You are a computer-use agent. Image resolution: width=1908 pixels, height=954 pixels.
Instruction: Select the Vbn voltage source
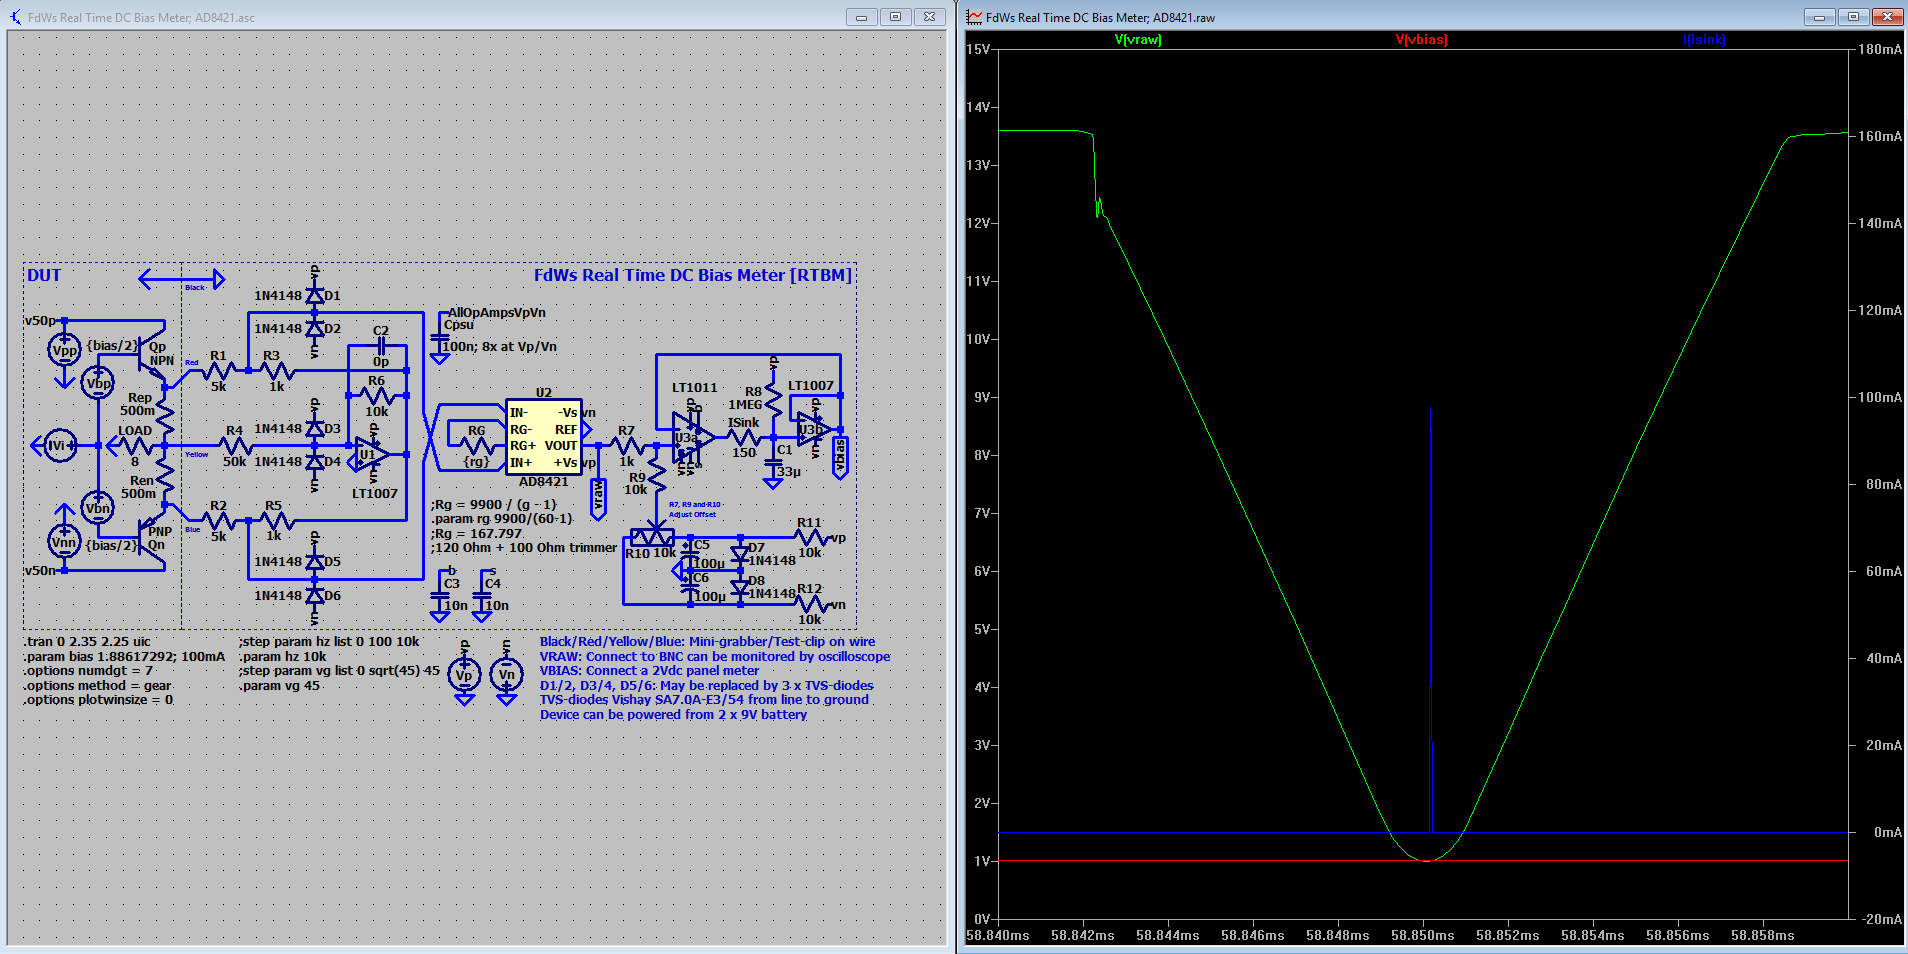[98, 508]
